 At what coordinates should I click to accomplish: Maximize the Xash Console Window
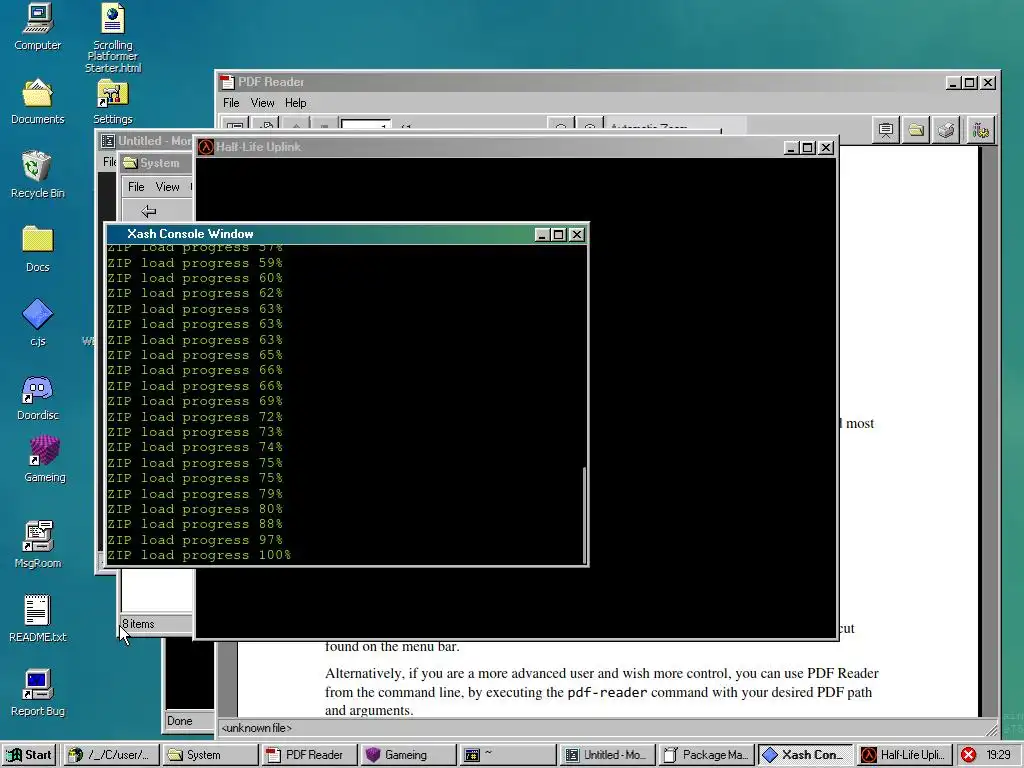558,234
